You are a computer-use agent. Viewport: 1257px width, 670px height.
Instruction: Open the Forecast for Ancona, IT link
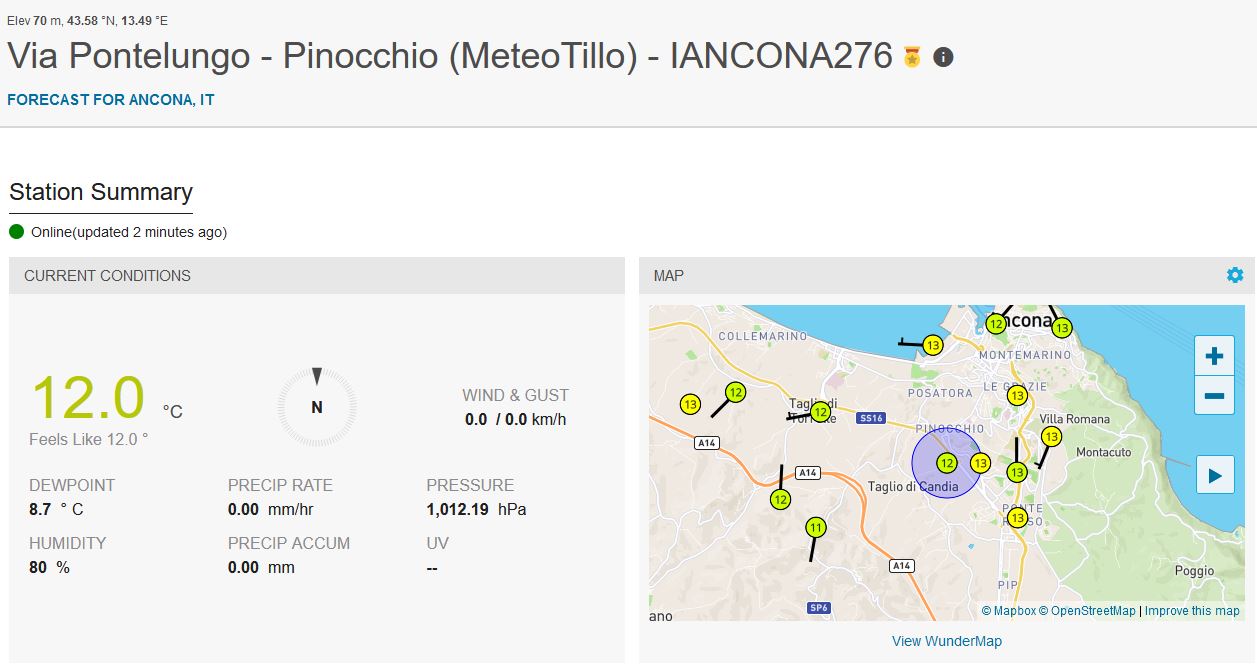click(111, 100)
